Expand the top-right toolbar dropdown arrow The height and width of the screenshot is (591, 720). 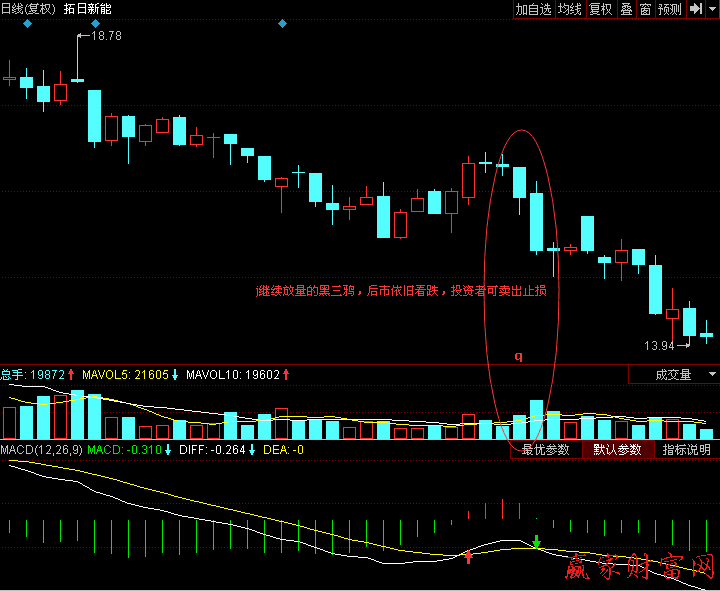click(x=712, y=9)
